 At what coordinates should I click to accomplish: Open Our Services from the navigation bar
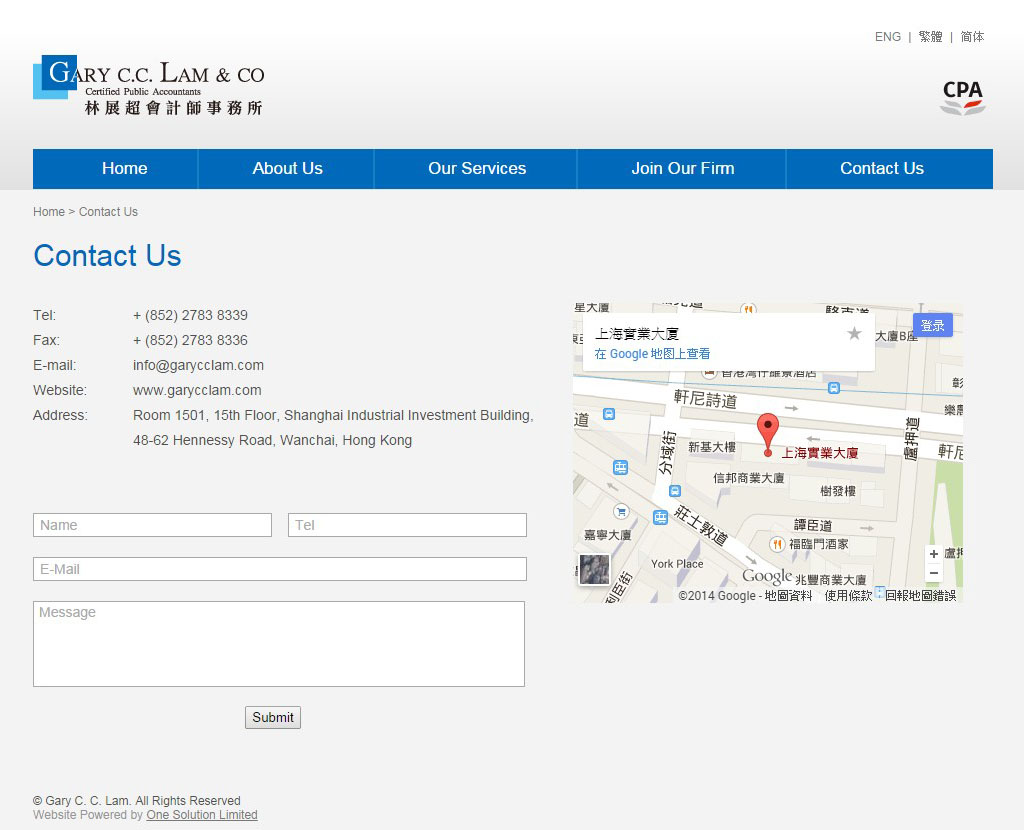click(x=477, y=169)
